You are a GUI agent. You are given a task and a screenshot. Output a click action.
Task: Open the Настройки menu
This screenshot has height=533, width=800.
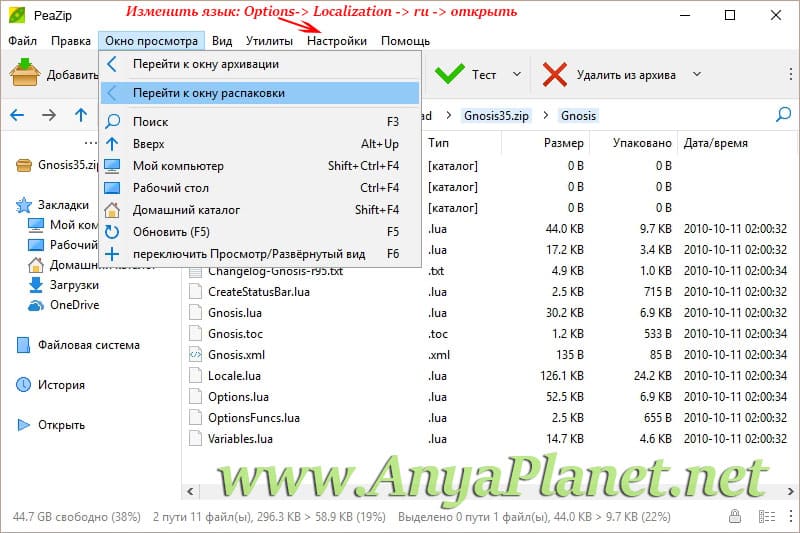[337, 41]
